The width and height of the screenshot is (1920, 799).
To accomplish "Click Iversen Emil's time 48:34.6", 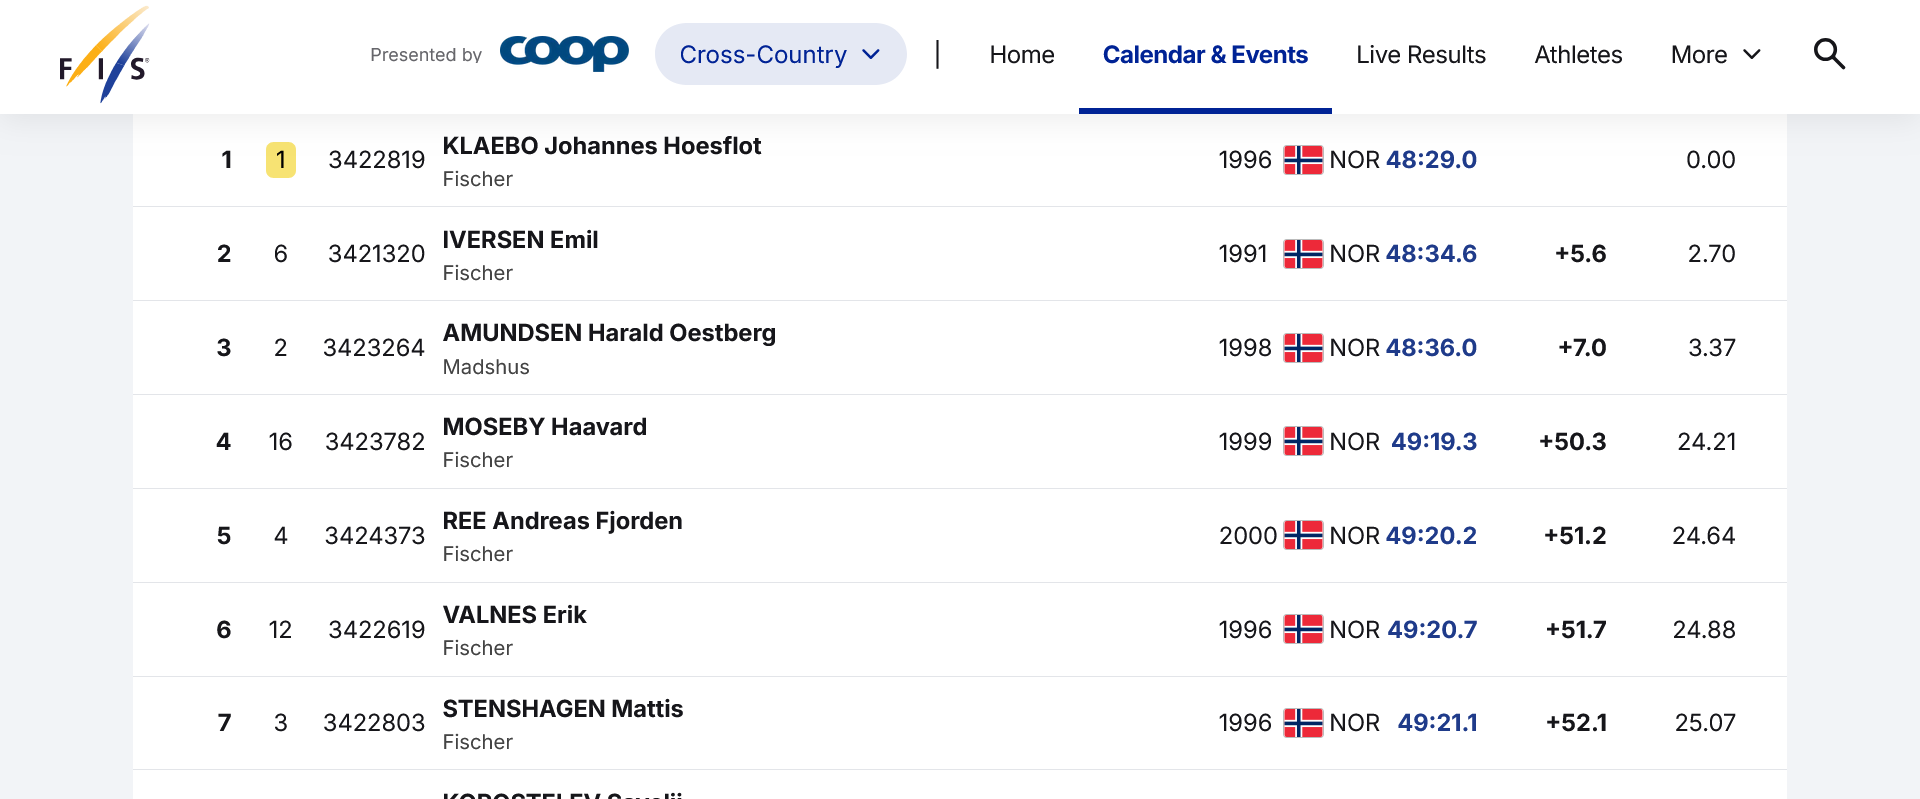I will pos(1431,254).
